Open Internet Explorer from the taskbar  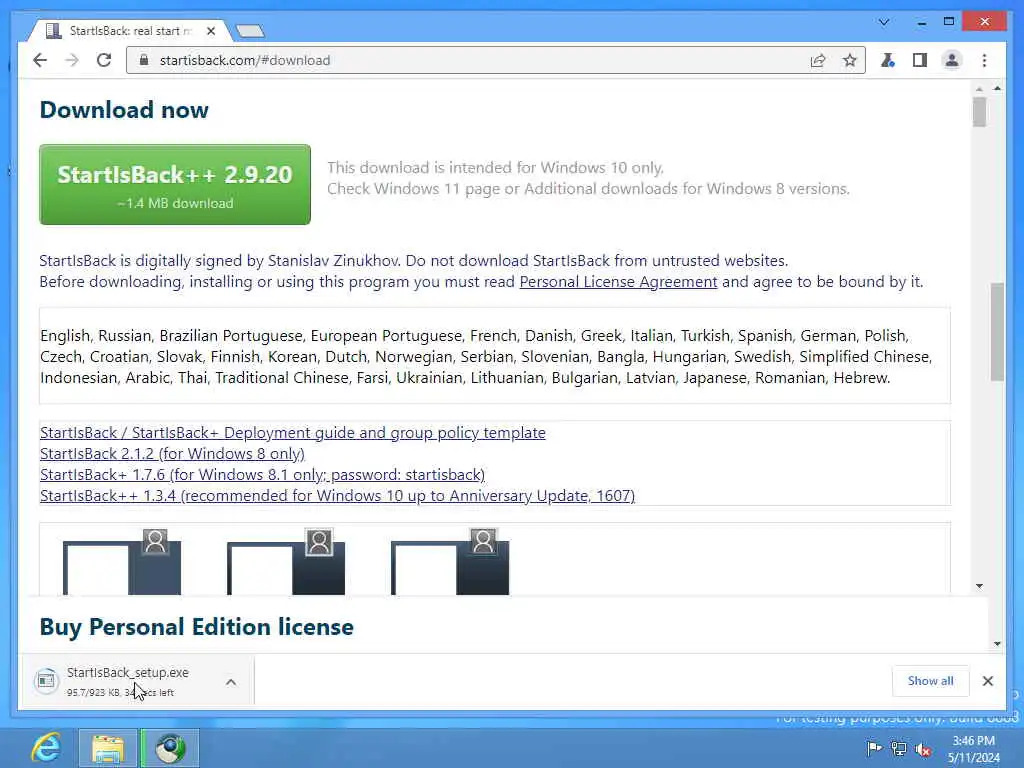coord(46,748)
